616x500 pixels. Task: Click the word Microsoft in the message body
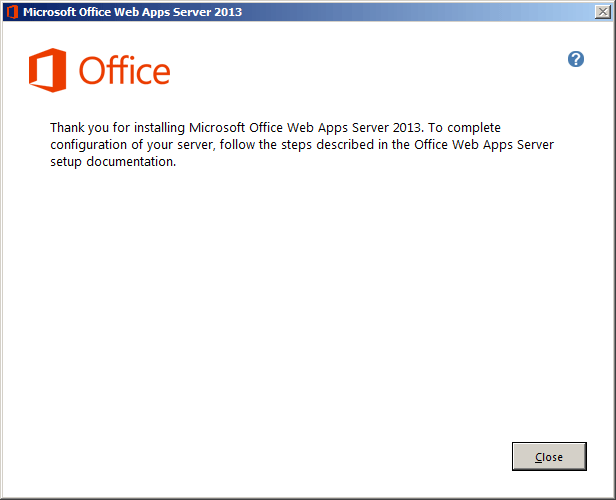217,128
